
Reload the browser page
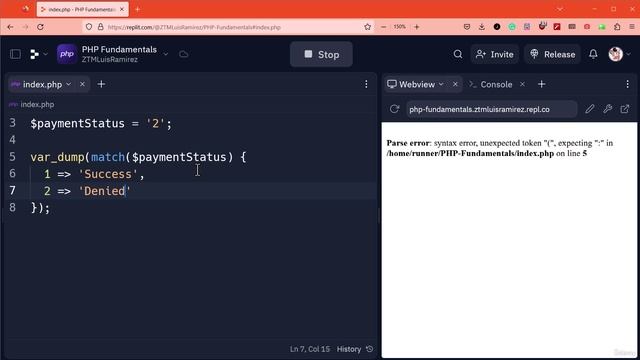click(x=40, y=27)
